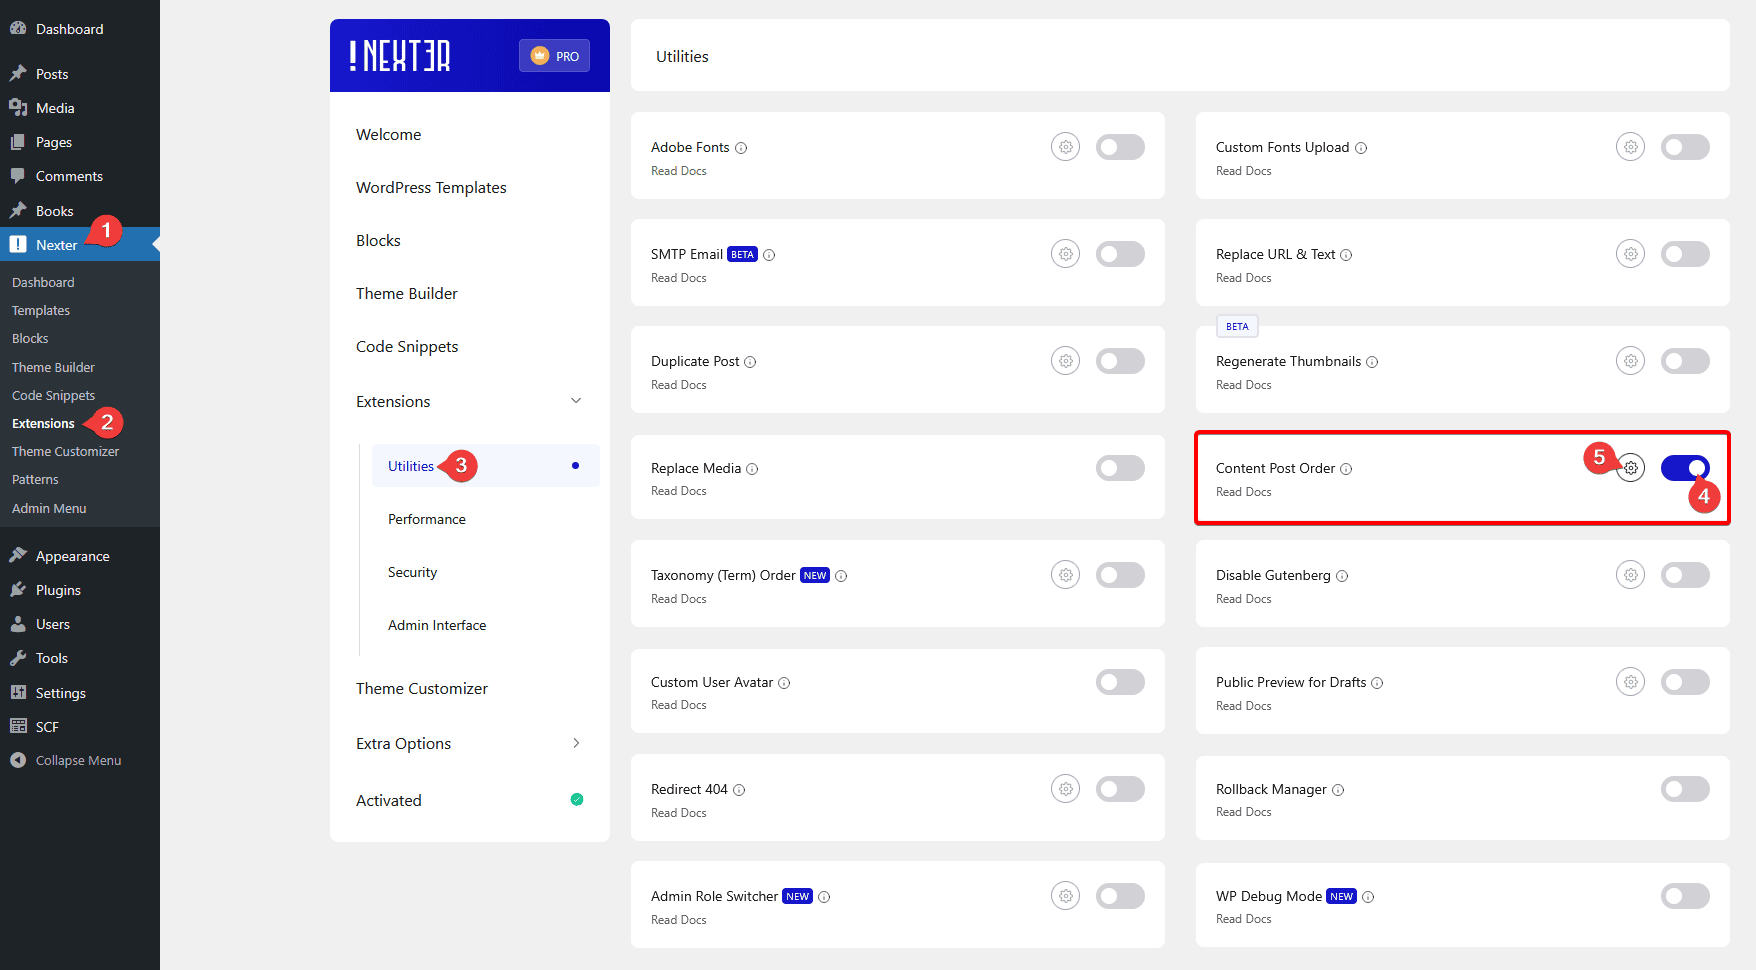The height and width of the screenshot is (970, 1756).
Task: Open SMTP Email settings gear
Action: coord(1064,253)
